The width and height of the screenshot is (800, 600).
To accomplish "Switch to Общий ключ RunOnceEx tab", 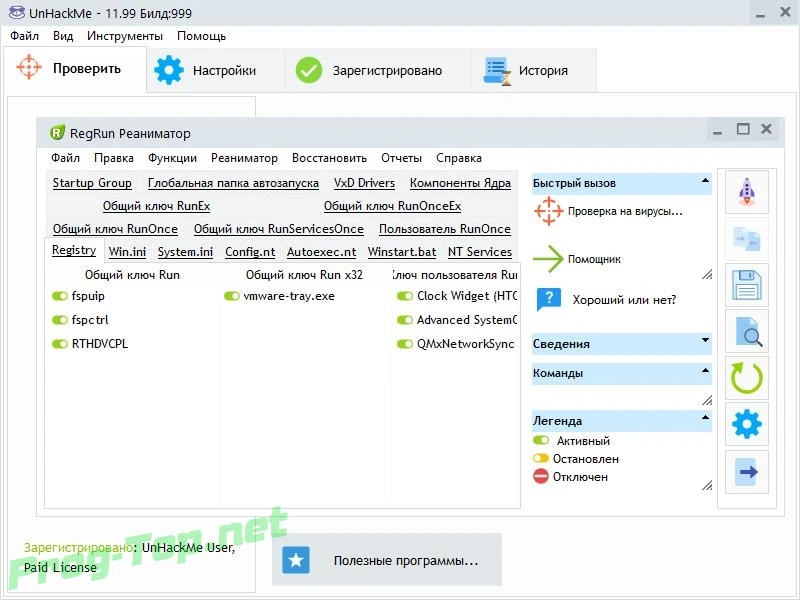I will point(392,206).
